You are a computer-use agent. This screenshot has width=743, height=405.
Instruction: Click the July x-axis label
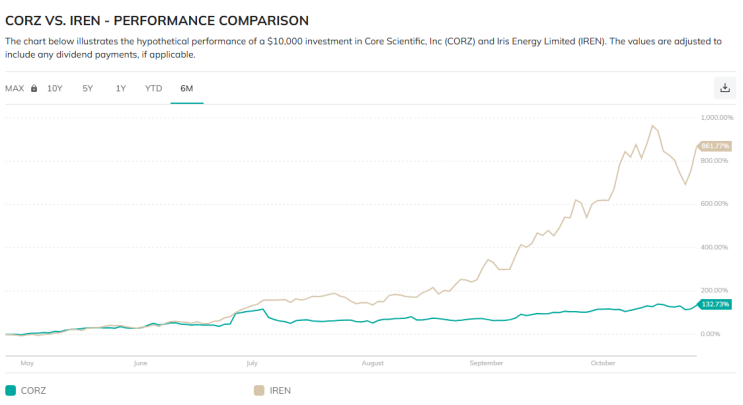[x=252, y=363]
